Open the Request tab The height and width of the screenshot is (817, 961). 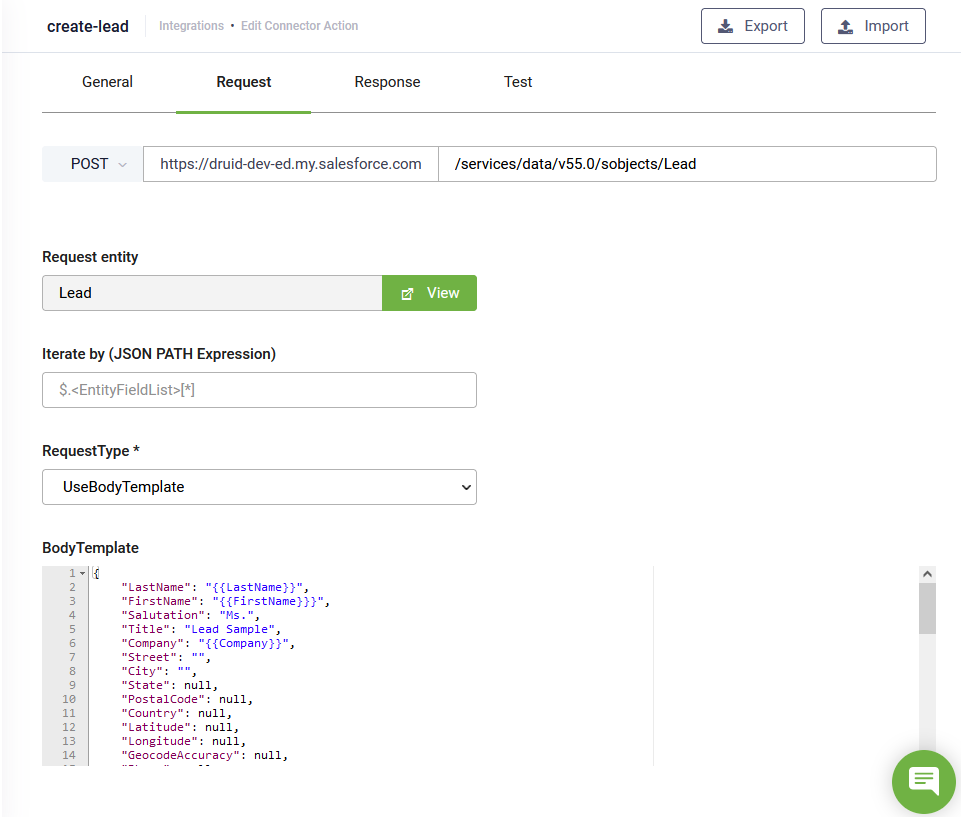(243, 82)
